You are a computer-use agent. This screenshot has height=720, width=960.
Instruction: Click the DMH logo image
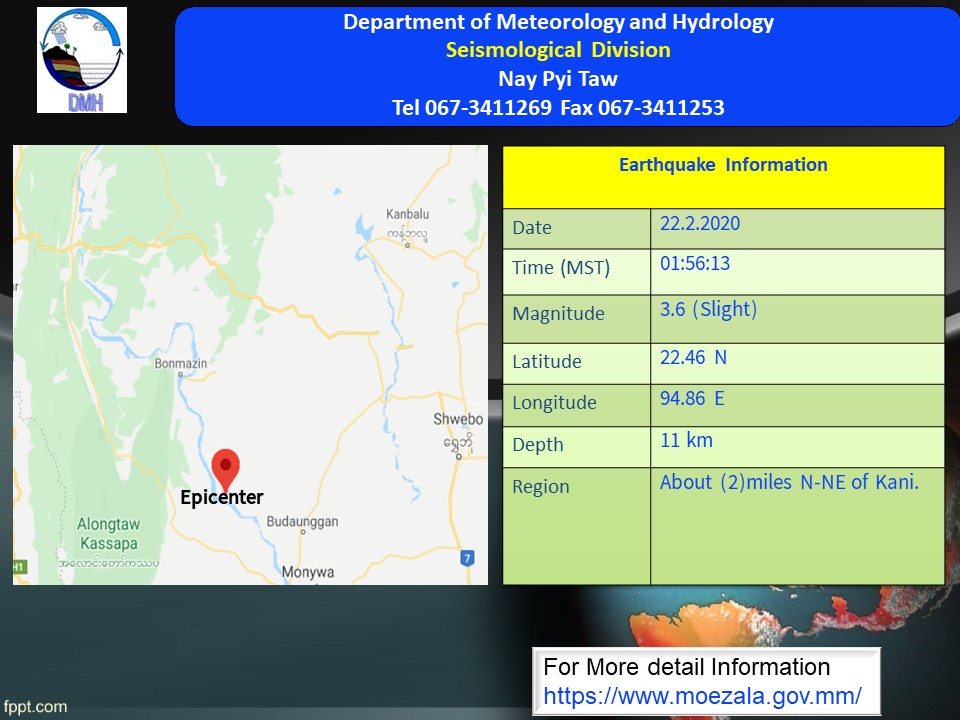coord(82,60)
